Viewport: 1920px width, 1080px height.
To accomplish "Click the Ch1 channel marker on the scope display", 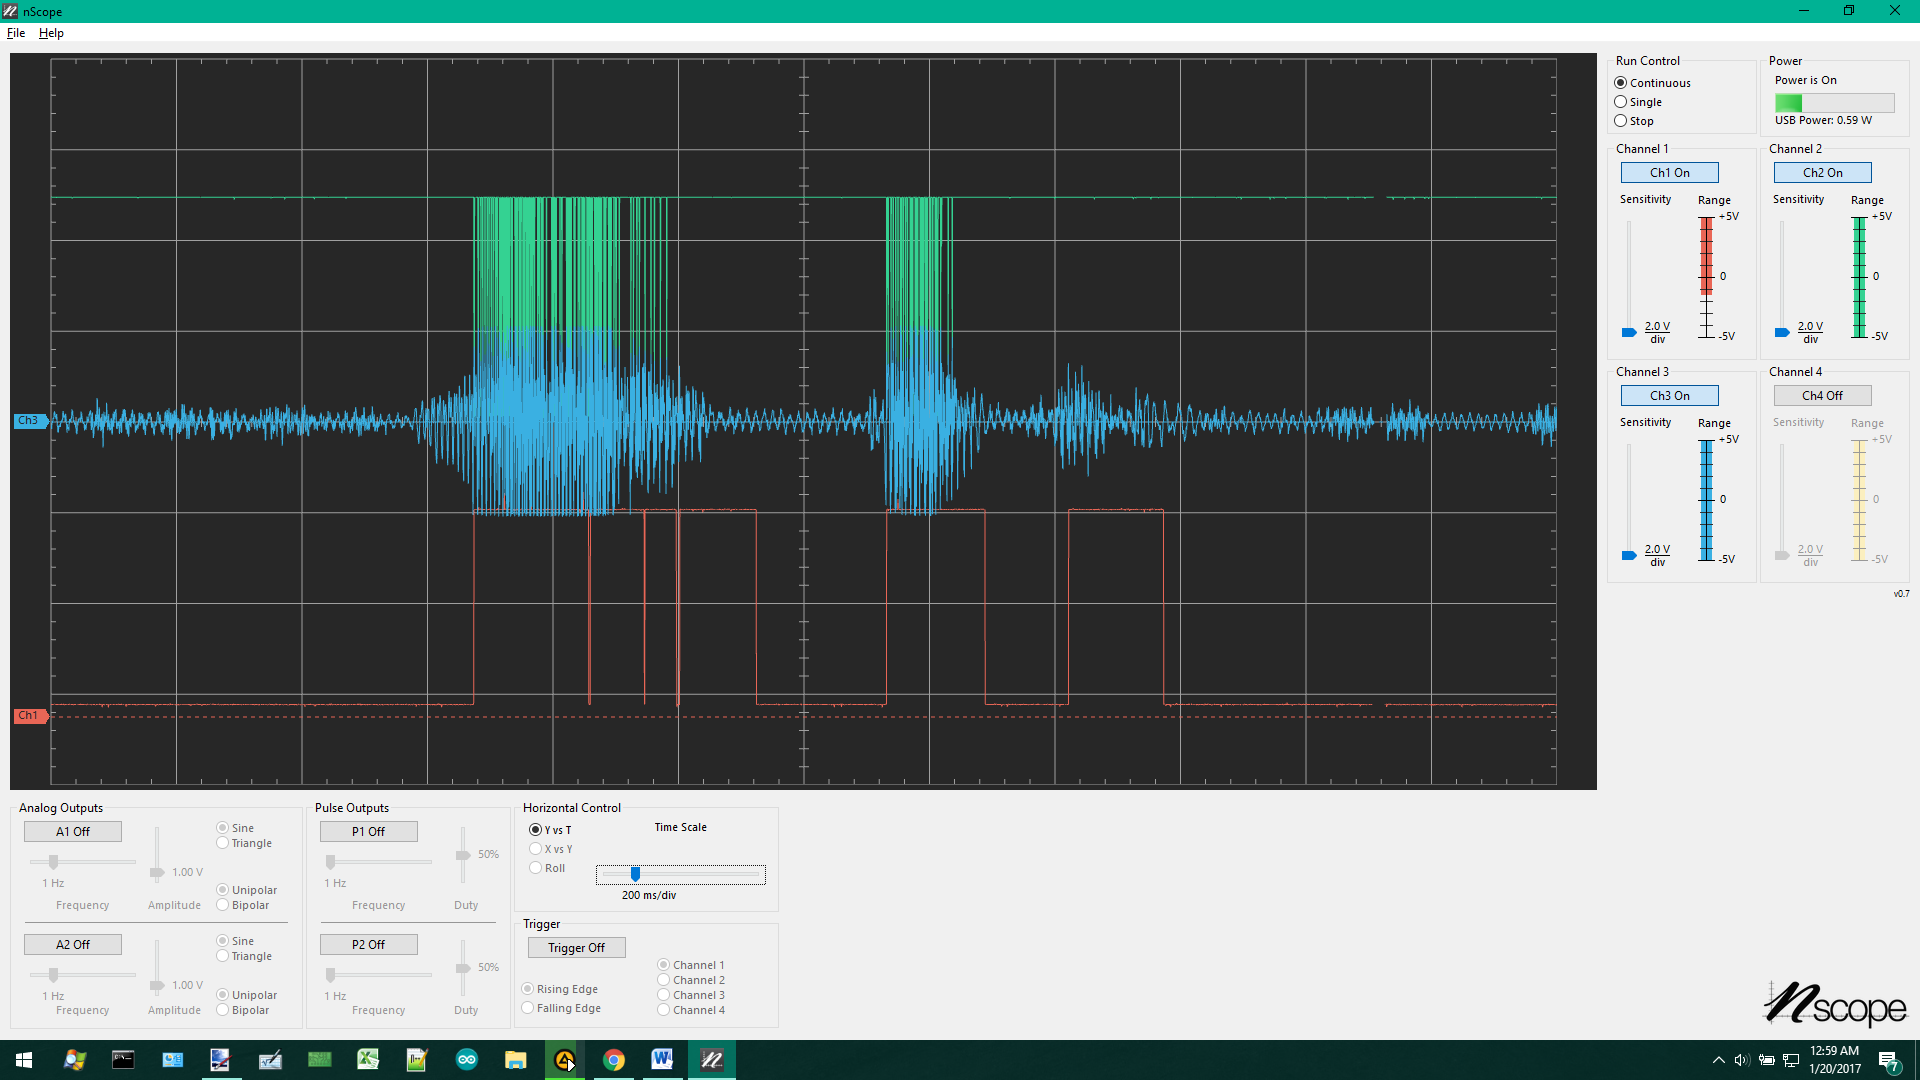I will (x=29, y=715).
